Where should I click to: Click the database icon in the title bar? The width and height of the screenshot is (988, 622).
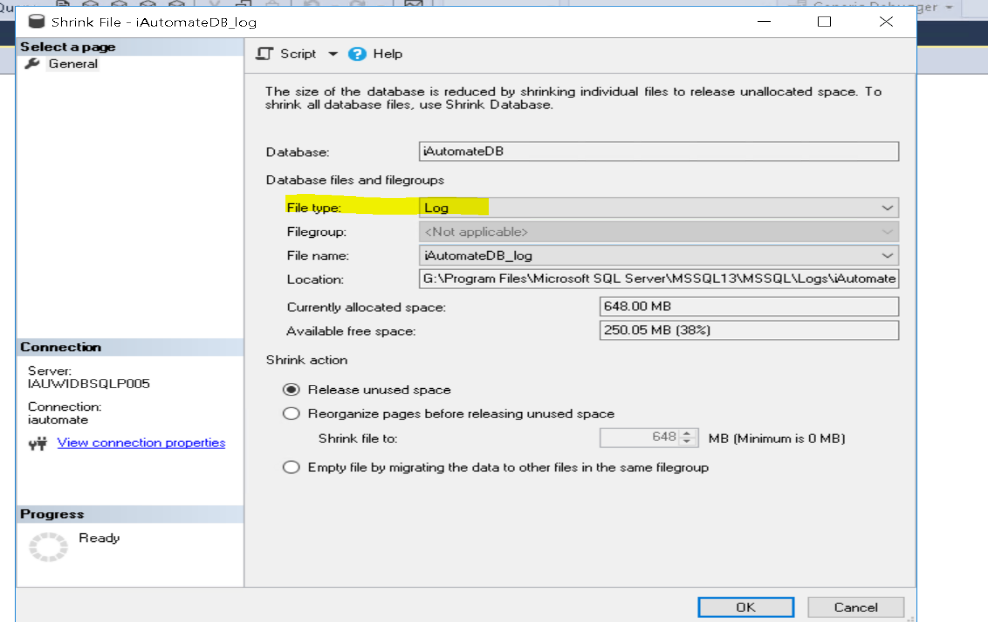pyautogui.click(x=37, y=21)
